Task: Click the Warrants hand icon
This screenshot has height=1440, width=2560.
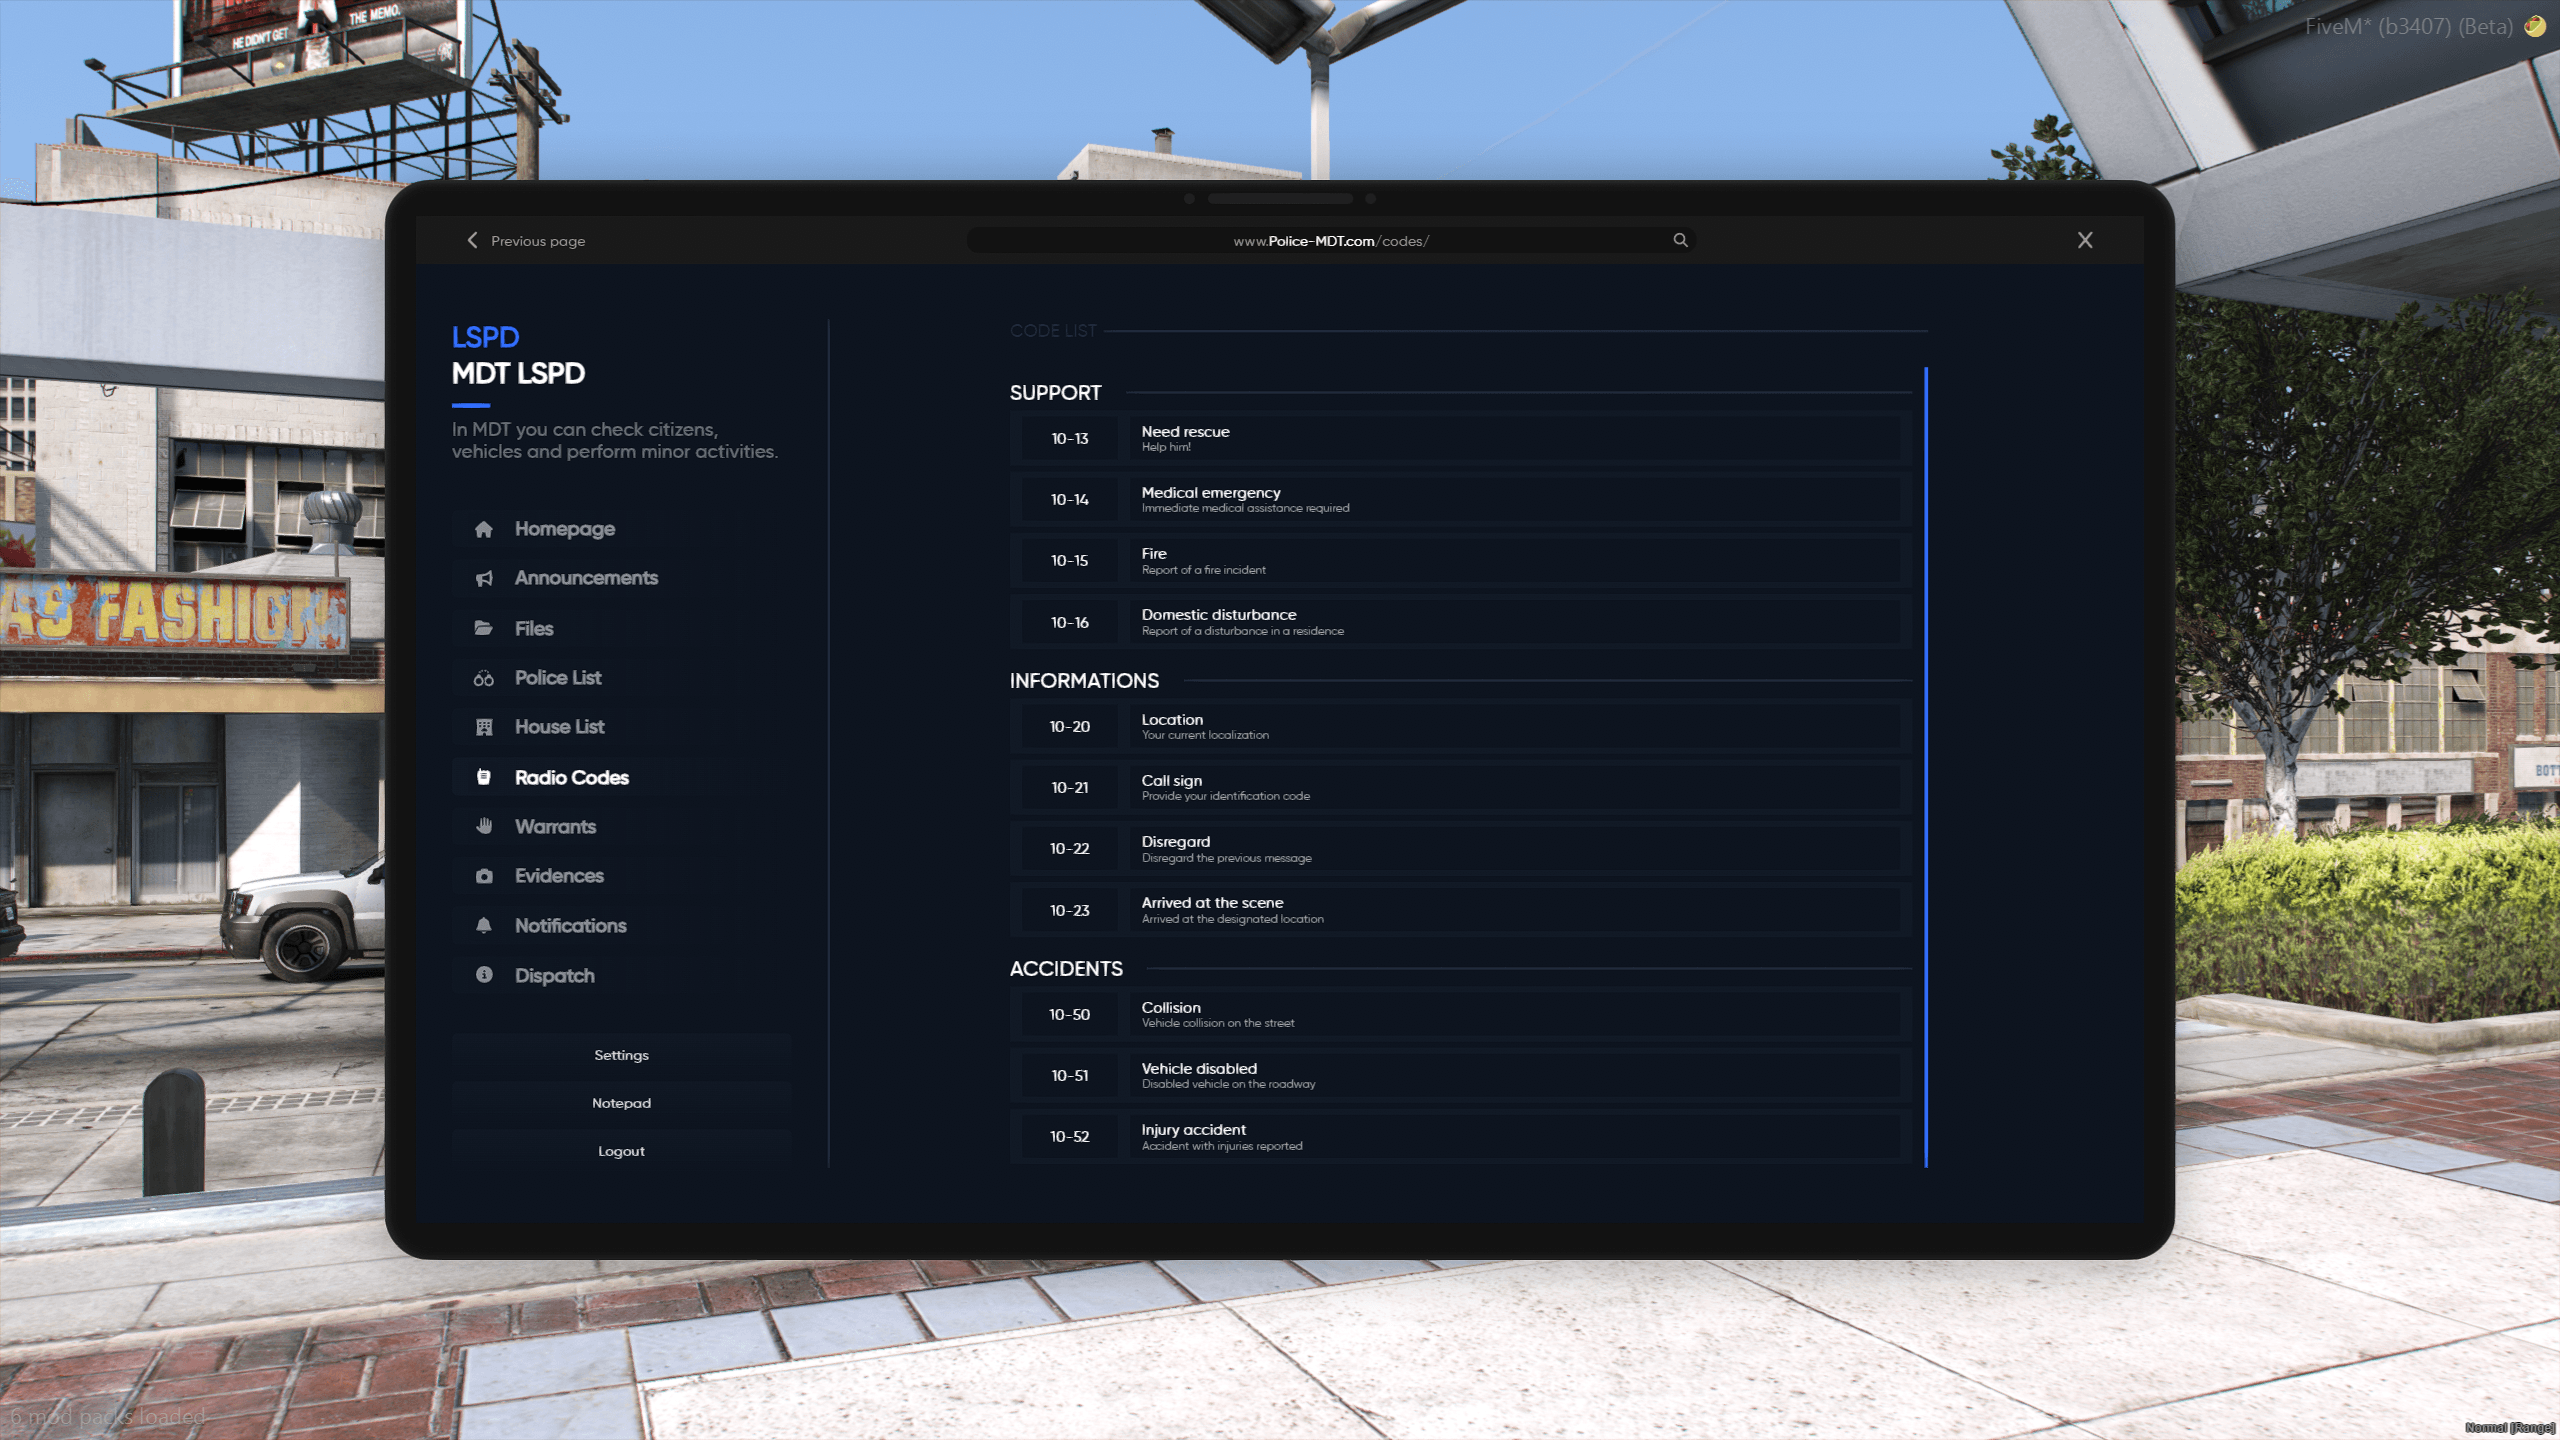Action: [x=484, y=826]
